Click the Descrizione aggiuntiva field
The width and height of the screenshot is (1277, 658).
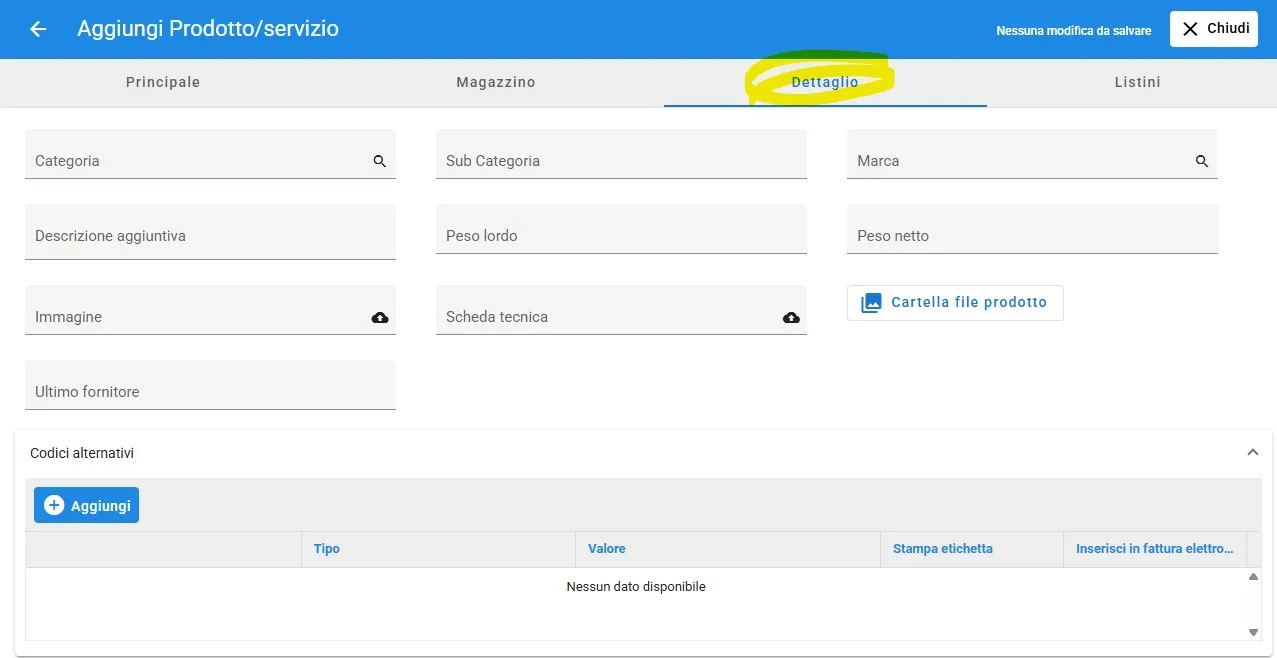tap(210, 236)
